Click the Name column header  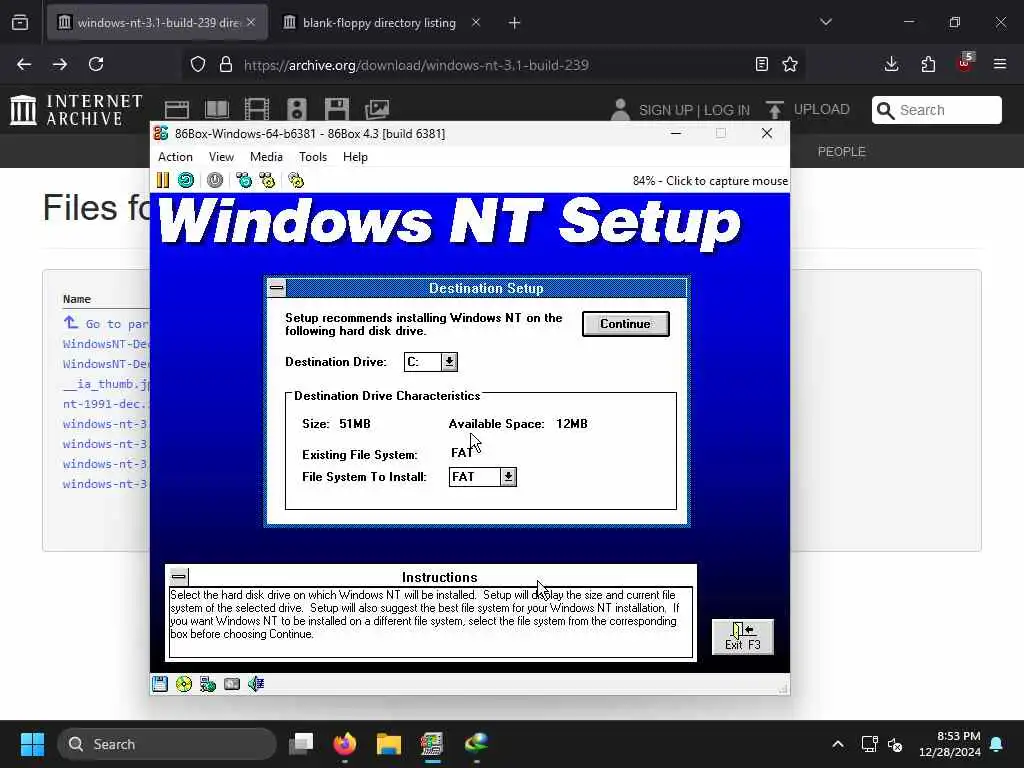pos(76,299)
